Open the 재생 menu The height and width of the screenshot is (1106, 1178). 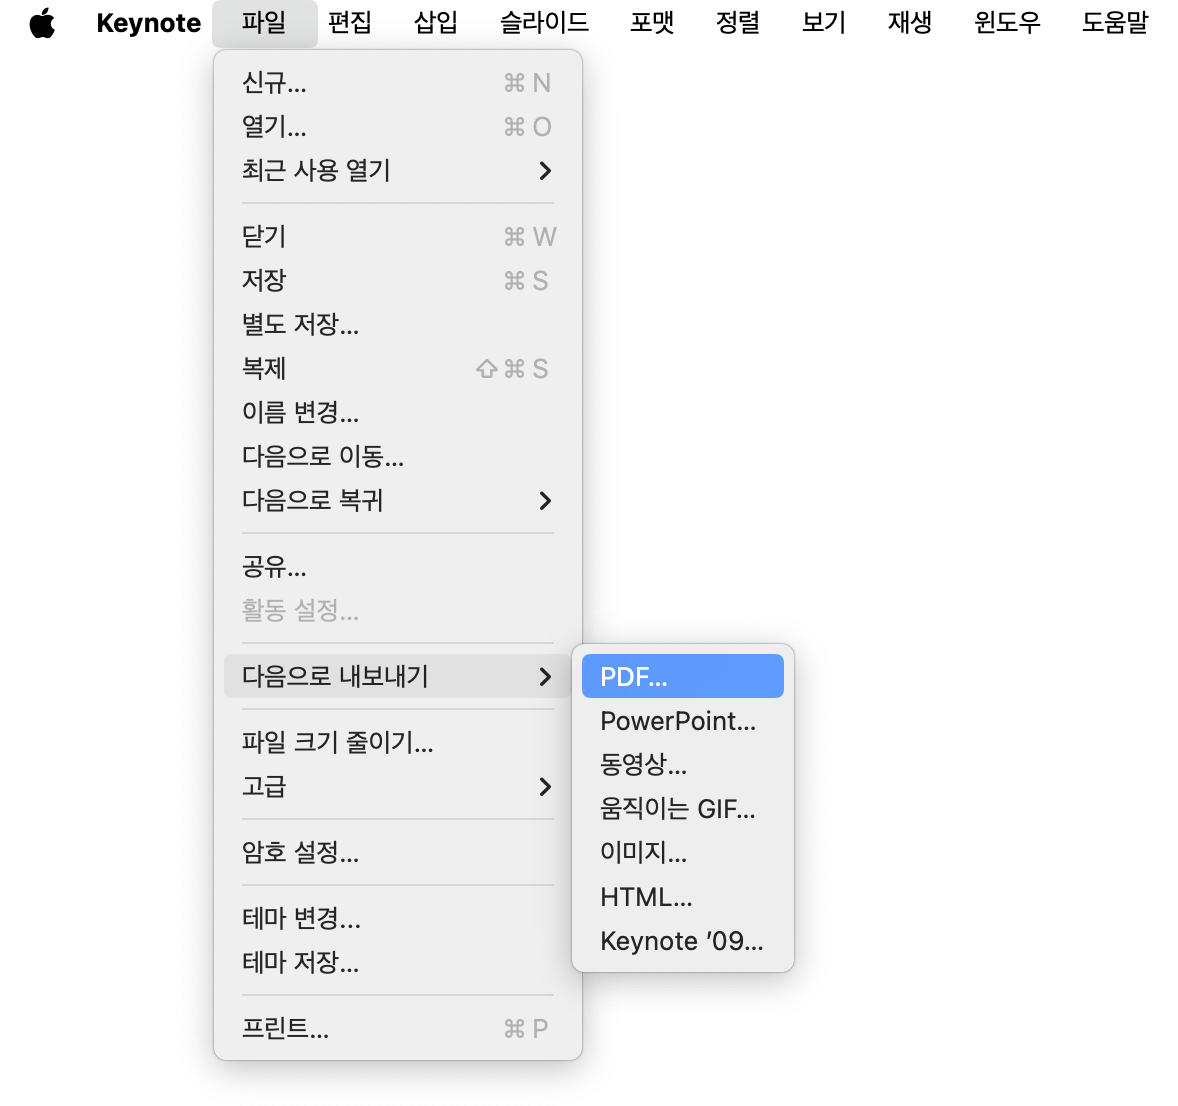click(x=911, y=23)
